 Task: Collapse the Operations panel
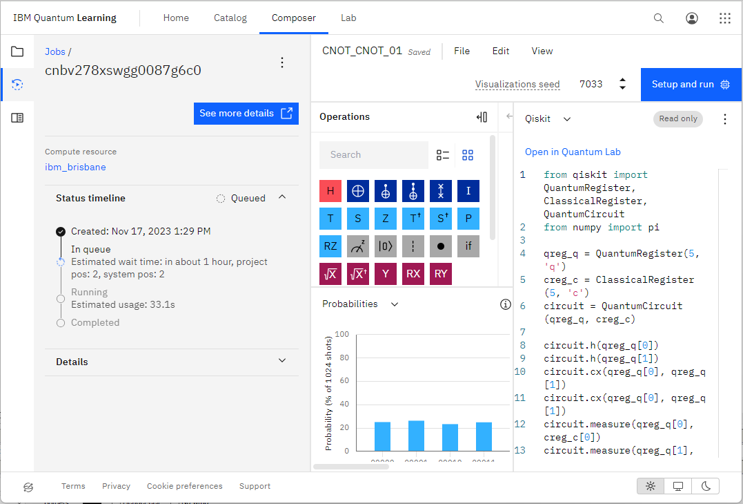[x=482, y=117]
